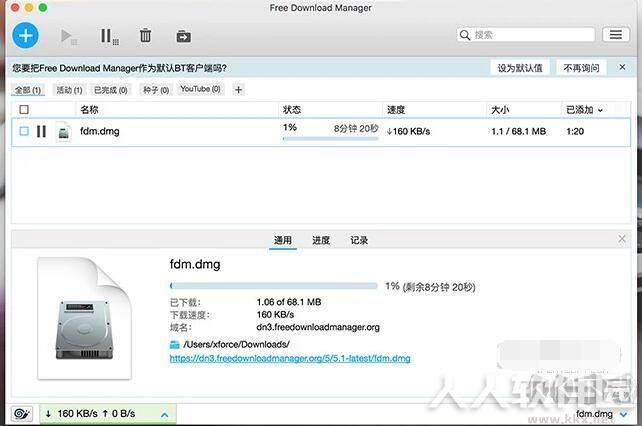Sort by the 名称 column header
This screenshot has width=642, height=426.
(89, 109)
